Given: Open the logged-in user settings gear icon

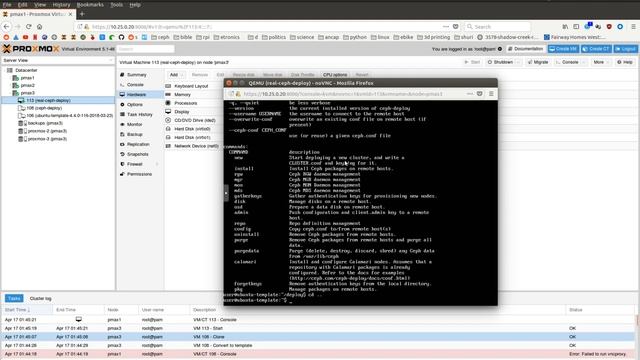Looking at the screenshot, I should tap(500, 49).
